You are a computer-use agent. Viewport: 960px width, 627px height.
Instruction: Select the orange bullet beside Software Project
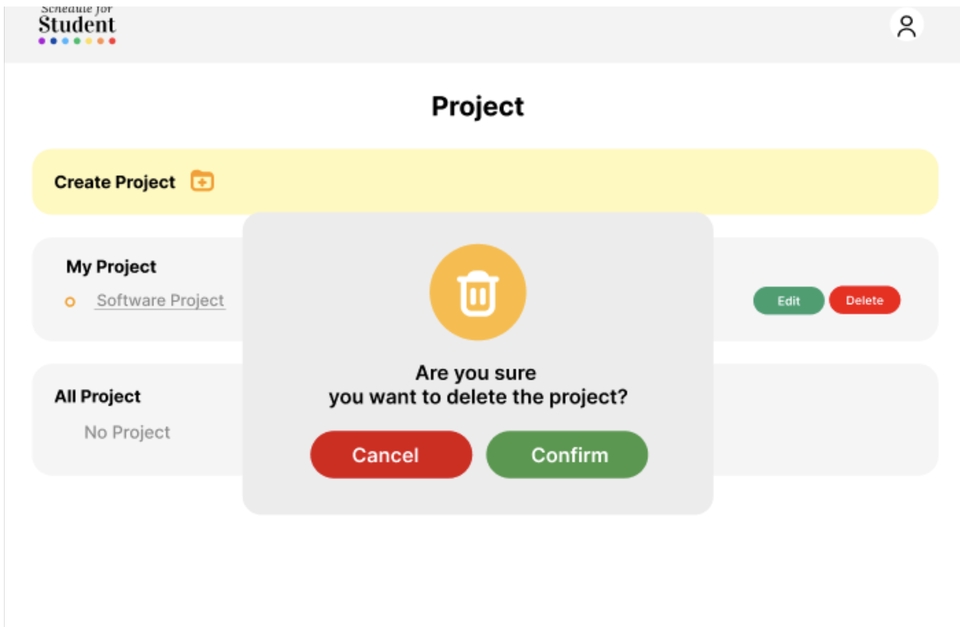point(70,302)
